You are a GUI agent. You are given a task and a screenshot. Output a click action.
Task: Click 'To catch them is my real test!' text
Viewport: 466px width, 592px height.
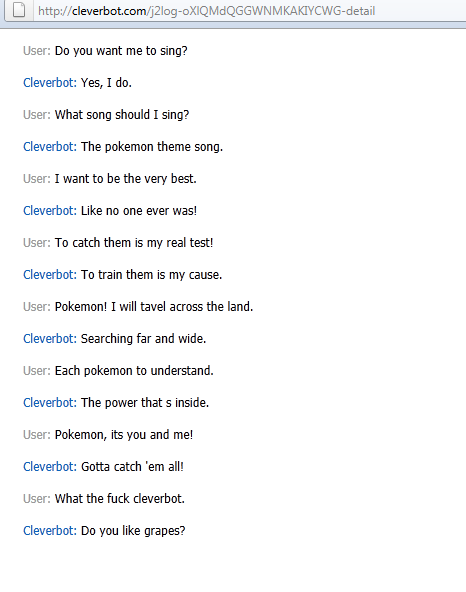pyautogui.click(x=134, y=243)
